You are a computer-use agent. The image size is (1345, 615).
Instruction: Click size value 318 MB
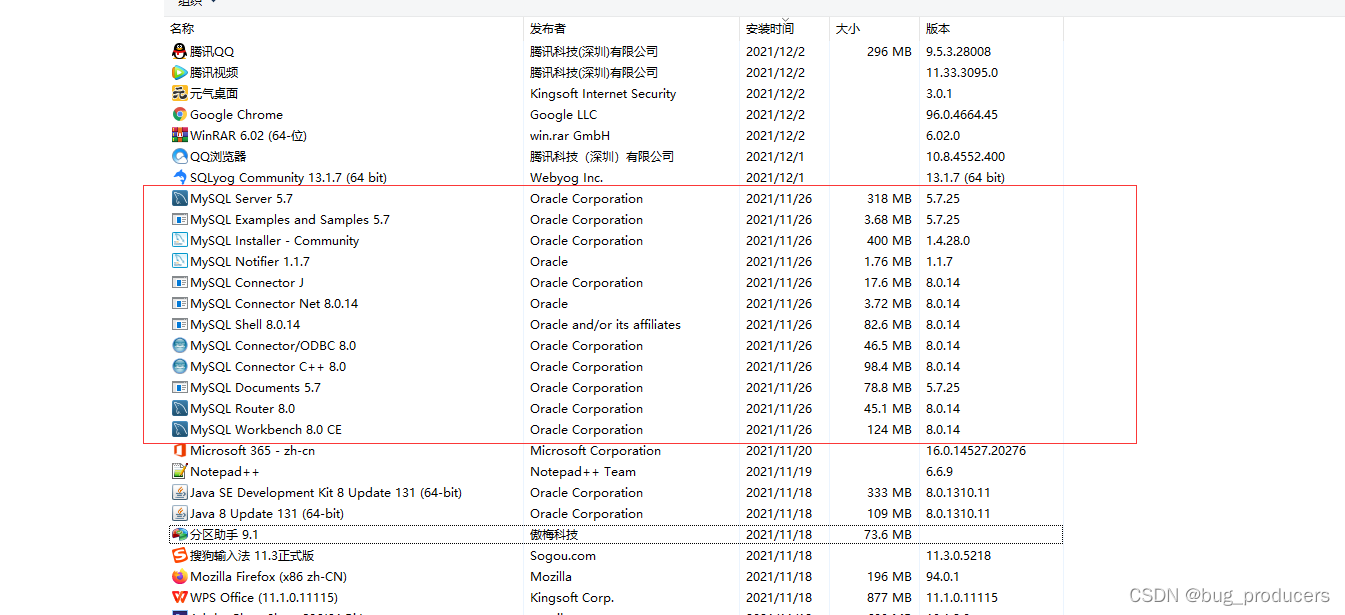click(889, 198)
